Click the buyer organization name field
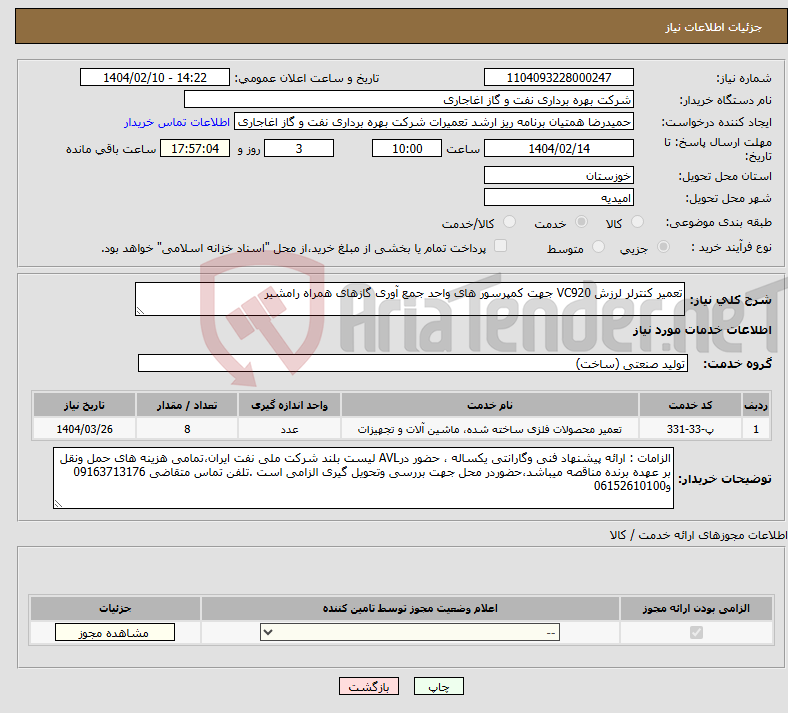Image resolution: width=788 pixels, height=713 pixels. (x=409, y=99)
